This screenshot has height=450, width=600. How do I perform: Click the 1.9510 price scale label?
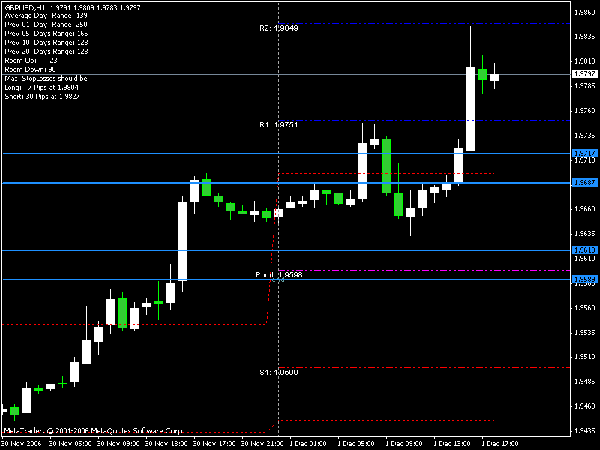pos(585,357)
